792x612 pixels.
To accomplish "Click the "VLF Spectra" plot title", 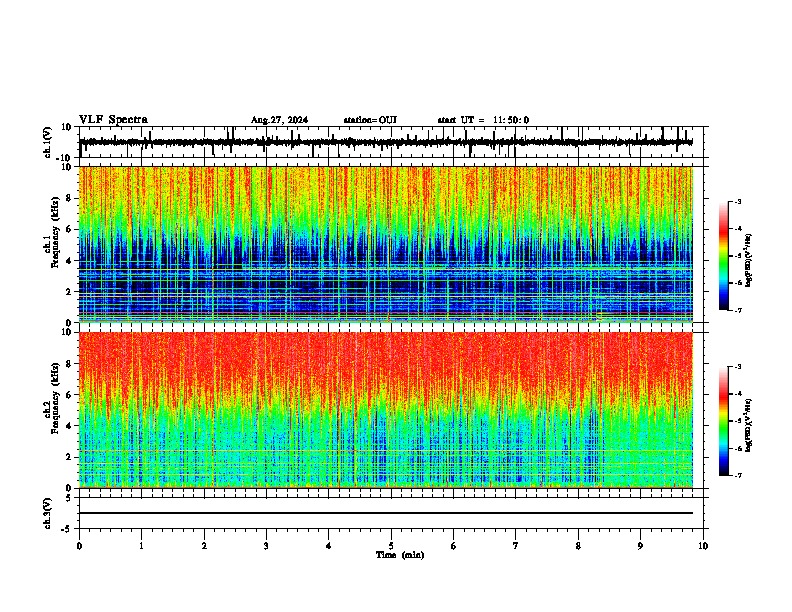I will click(x=113, y=120).
